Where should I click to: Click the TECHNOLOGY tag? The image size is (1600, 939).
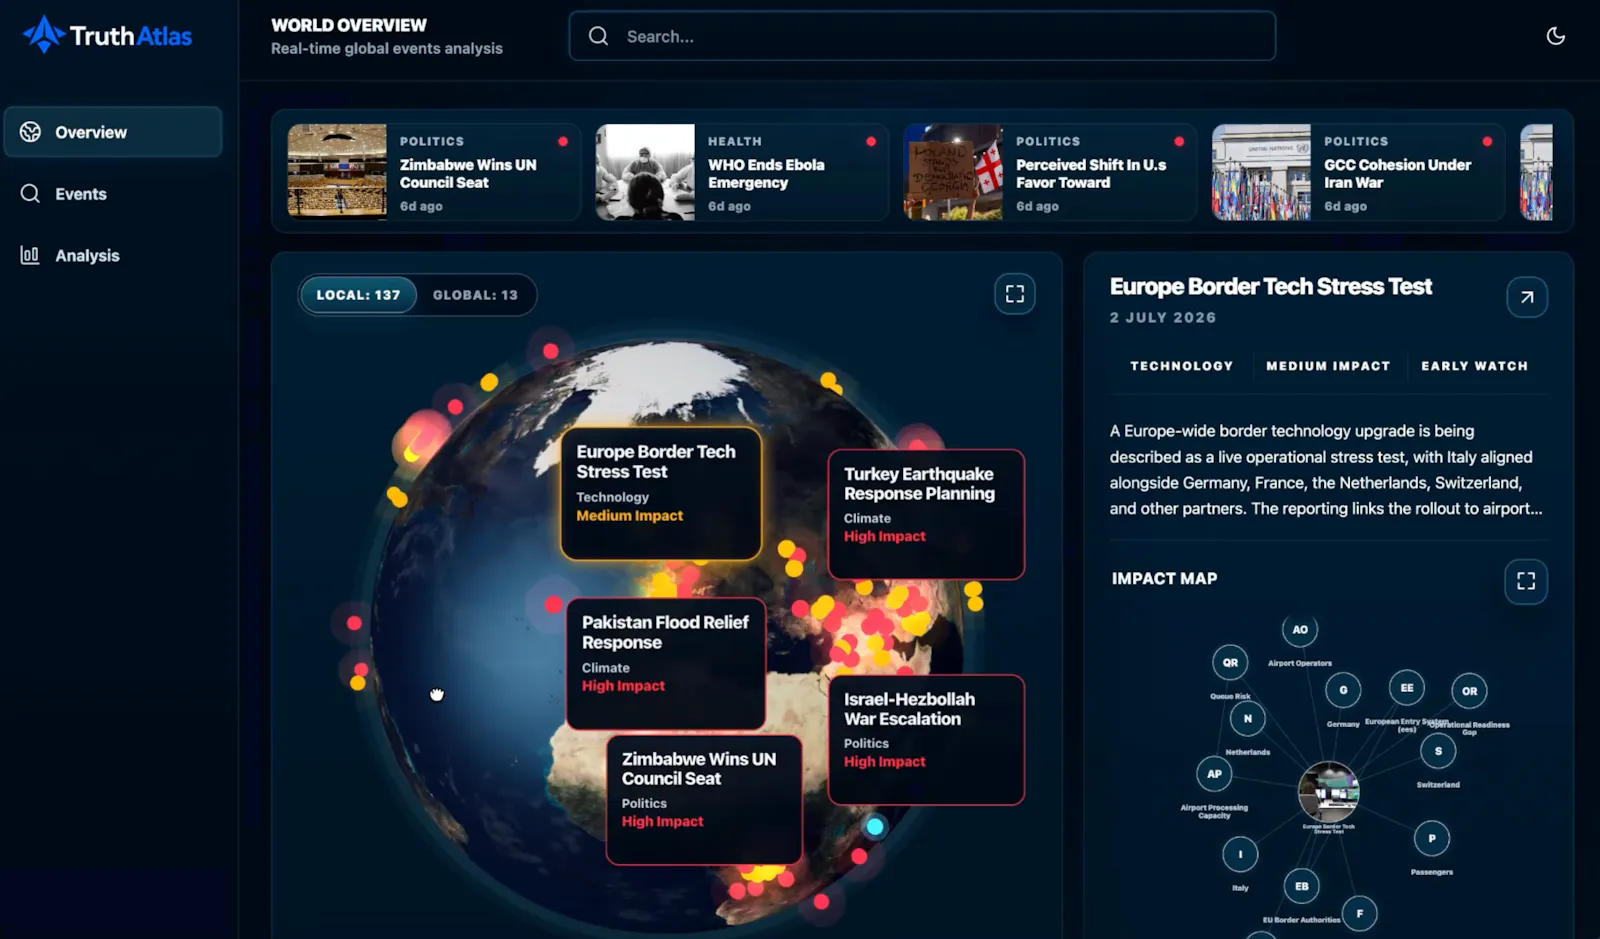[x=1181, y=366]
